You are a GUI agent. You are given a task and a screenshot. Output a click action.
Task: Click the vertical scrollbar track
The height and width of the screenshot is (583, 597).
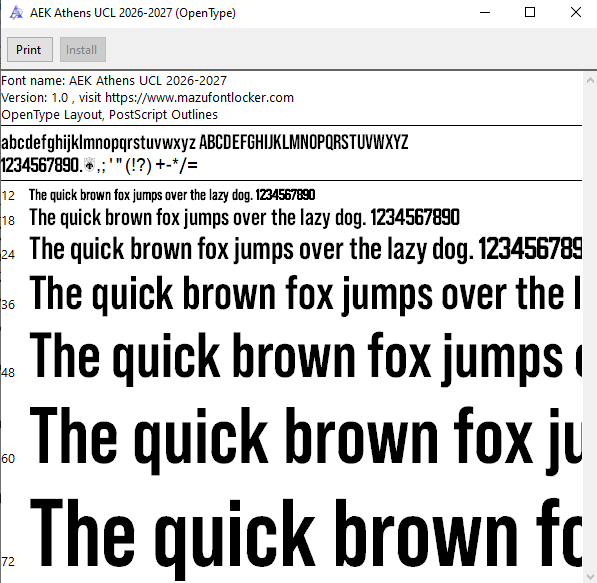[590, 327]
